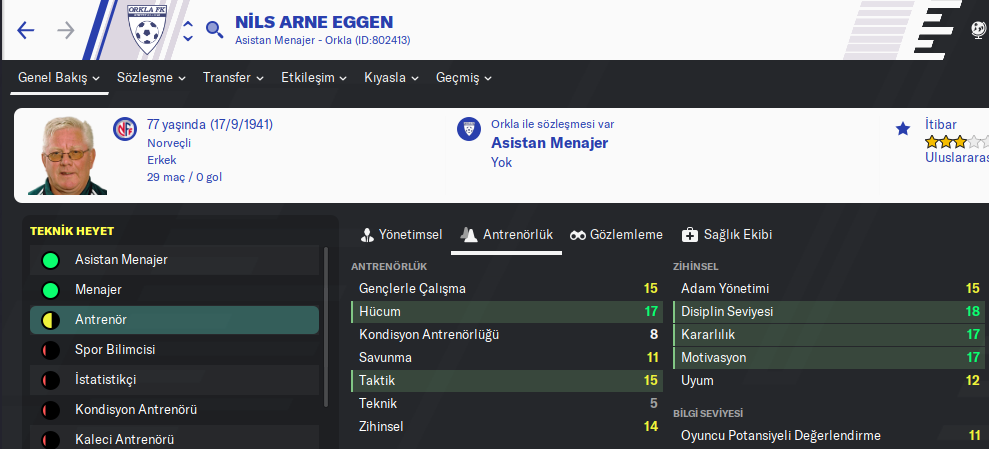
Task: Click the Asistan Menajer contract link
Action: [x=549, y=143]
